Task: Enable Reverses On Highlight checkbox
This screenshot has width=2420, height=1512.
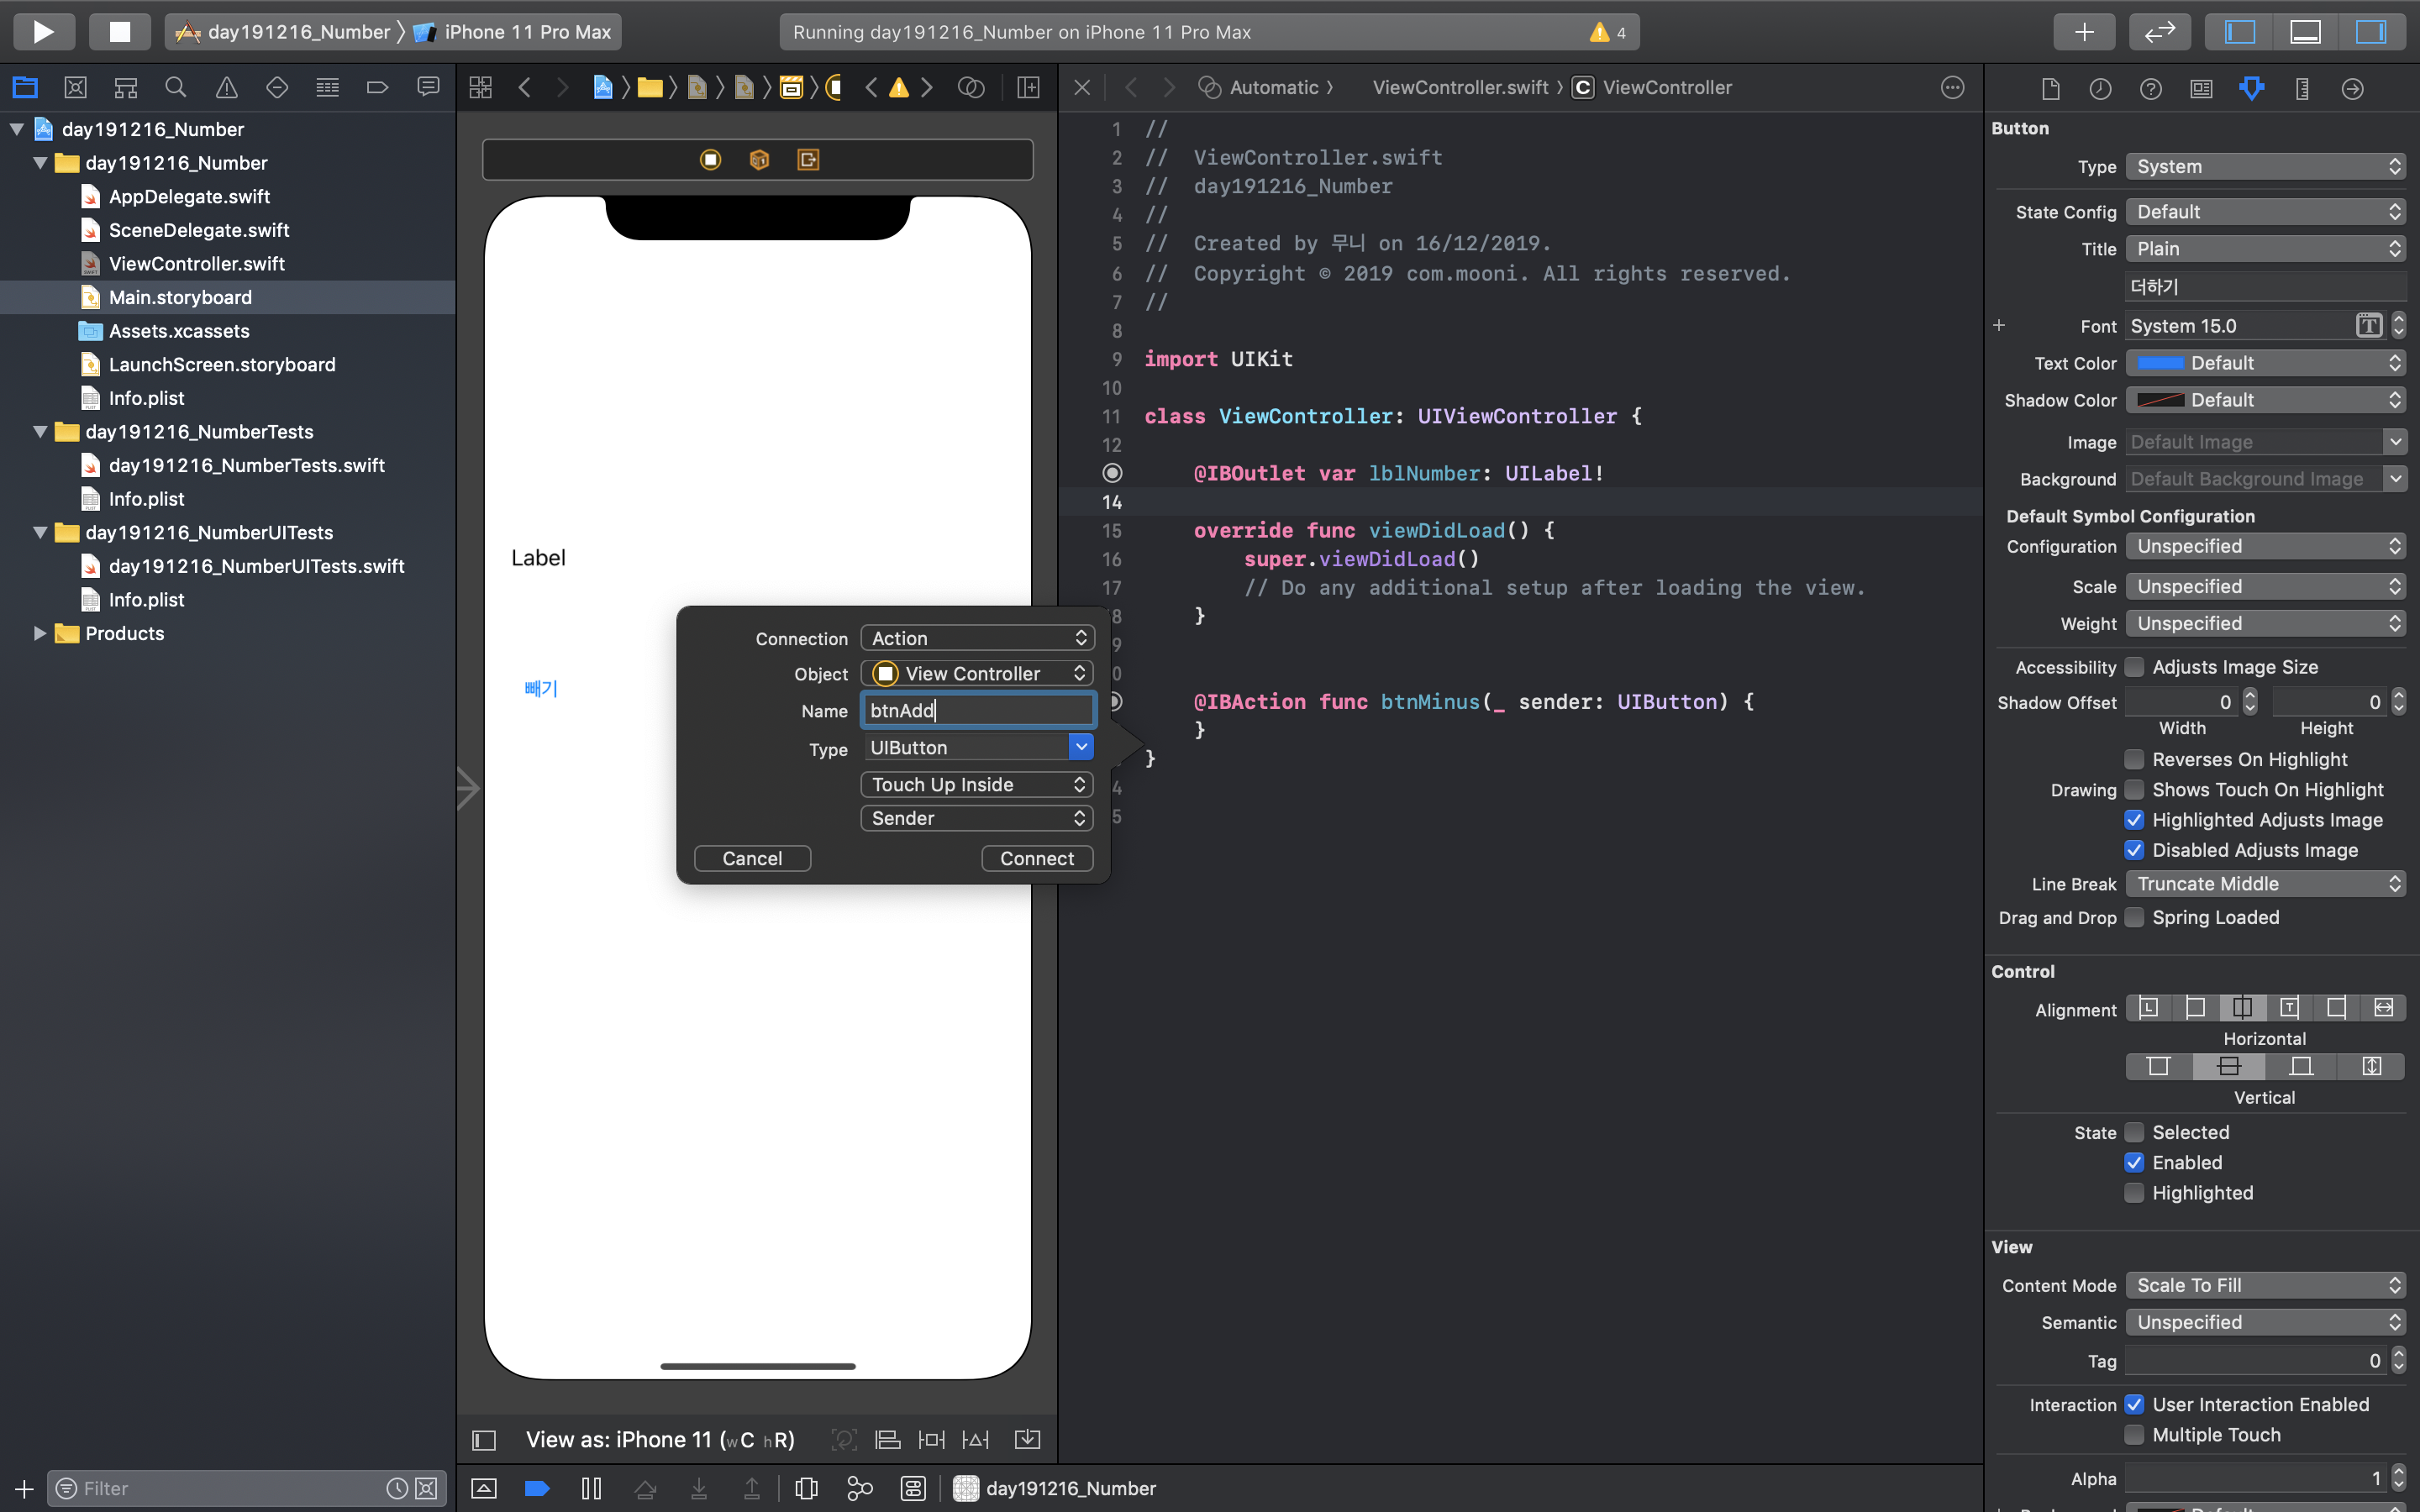Action: point(2134,759)
